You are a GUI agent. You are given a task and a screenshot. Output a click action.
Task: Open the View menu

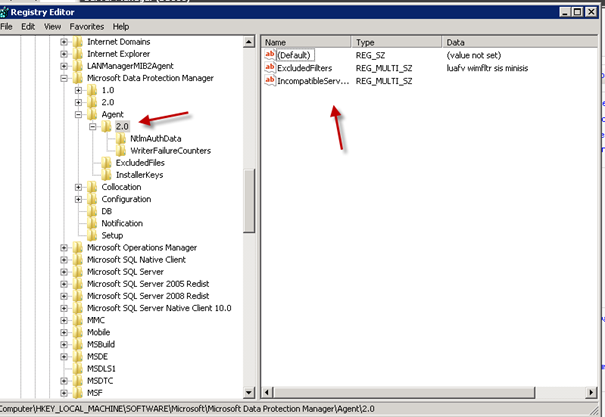[52, 27]
